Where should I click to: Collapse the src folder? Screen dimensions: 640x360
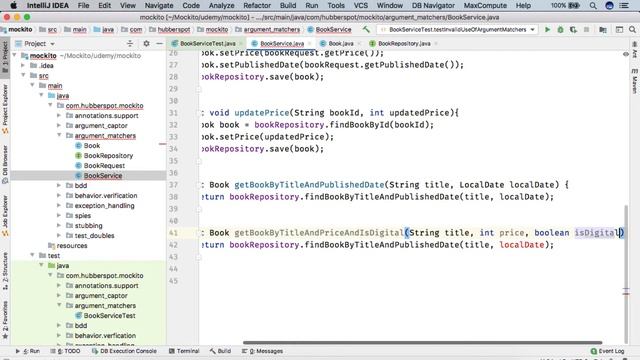click(23, 75)
